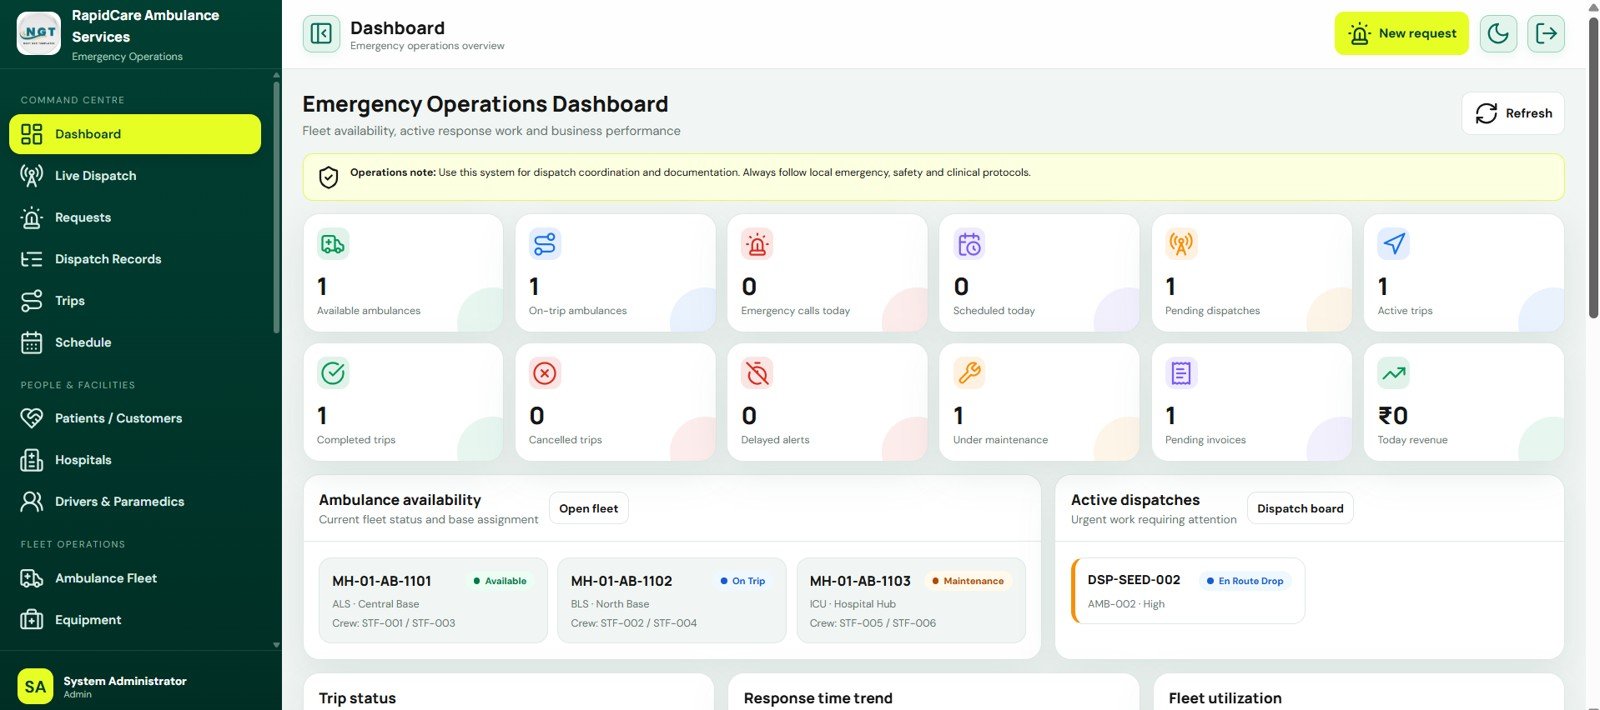The height and width of the screenshot is (710, 1600).
Task: Click the Scheduled today calendar-clock icon
Action: (969, 244)
